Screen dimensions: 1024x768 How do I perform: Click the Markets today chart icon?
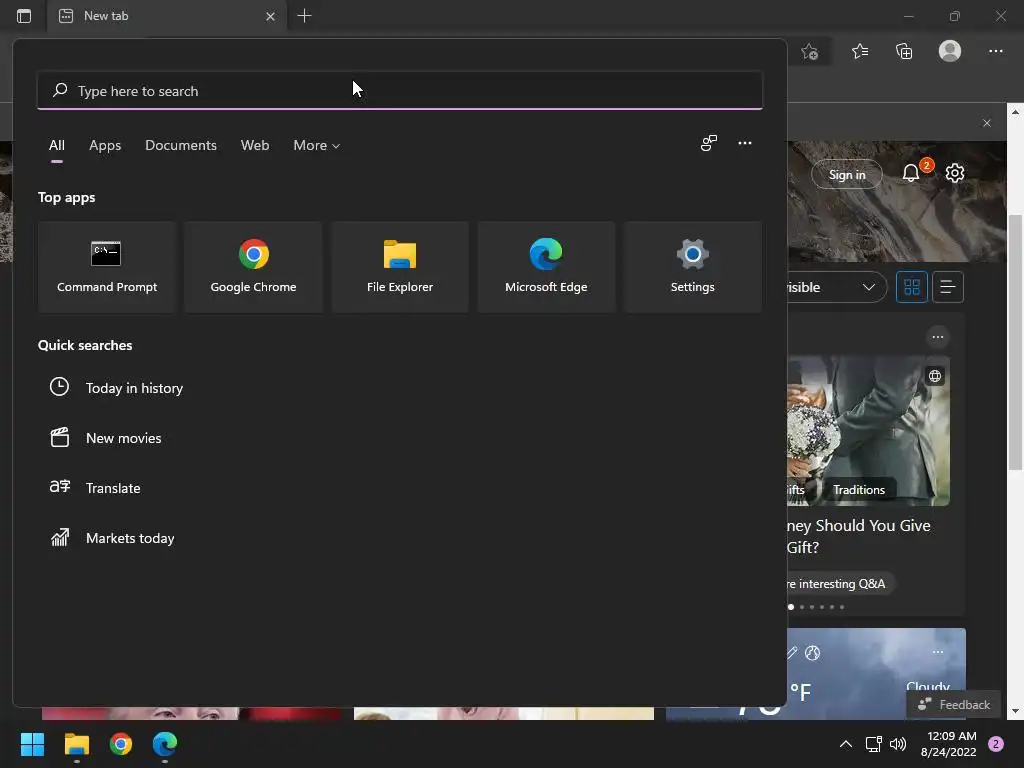coord(59,537)
